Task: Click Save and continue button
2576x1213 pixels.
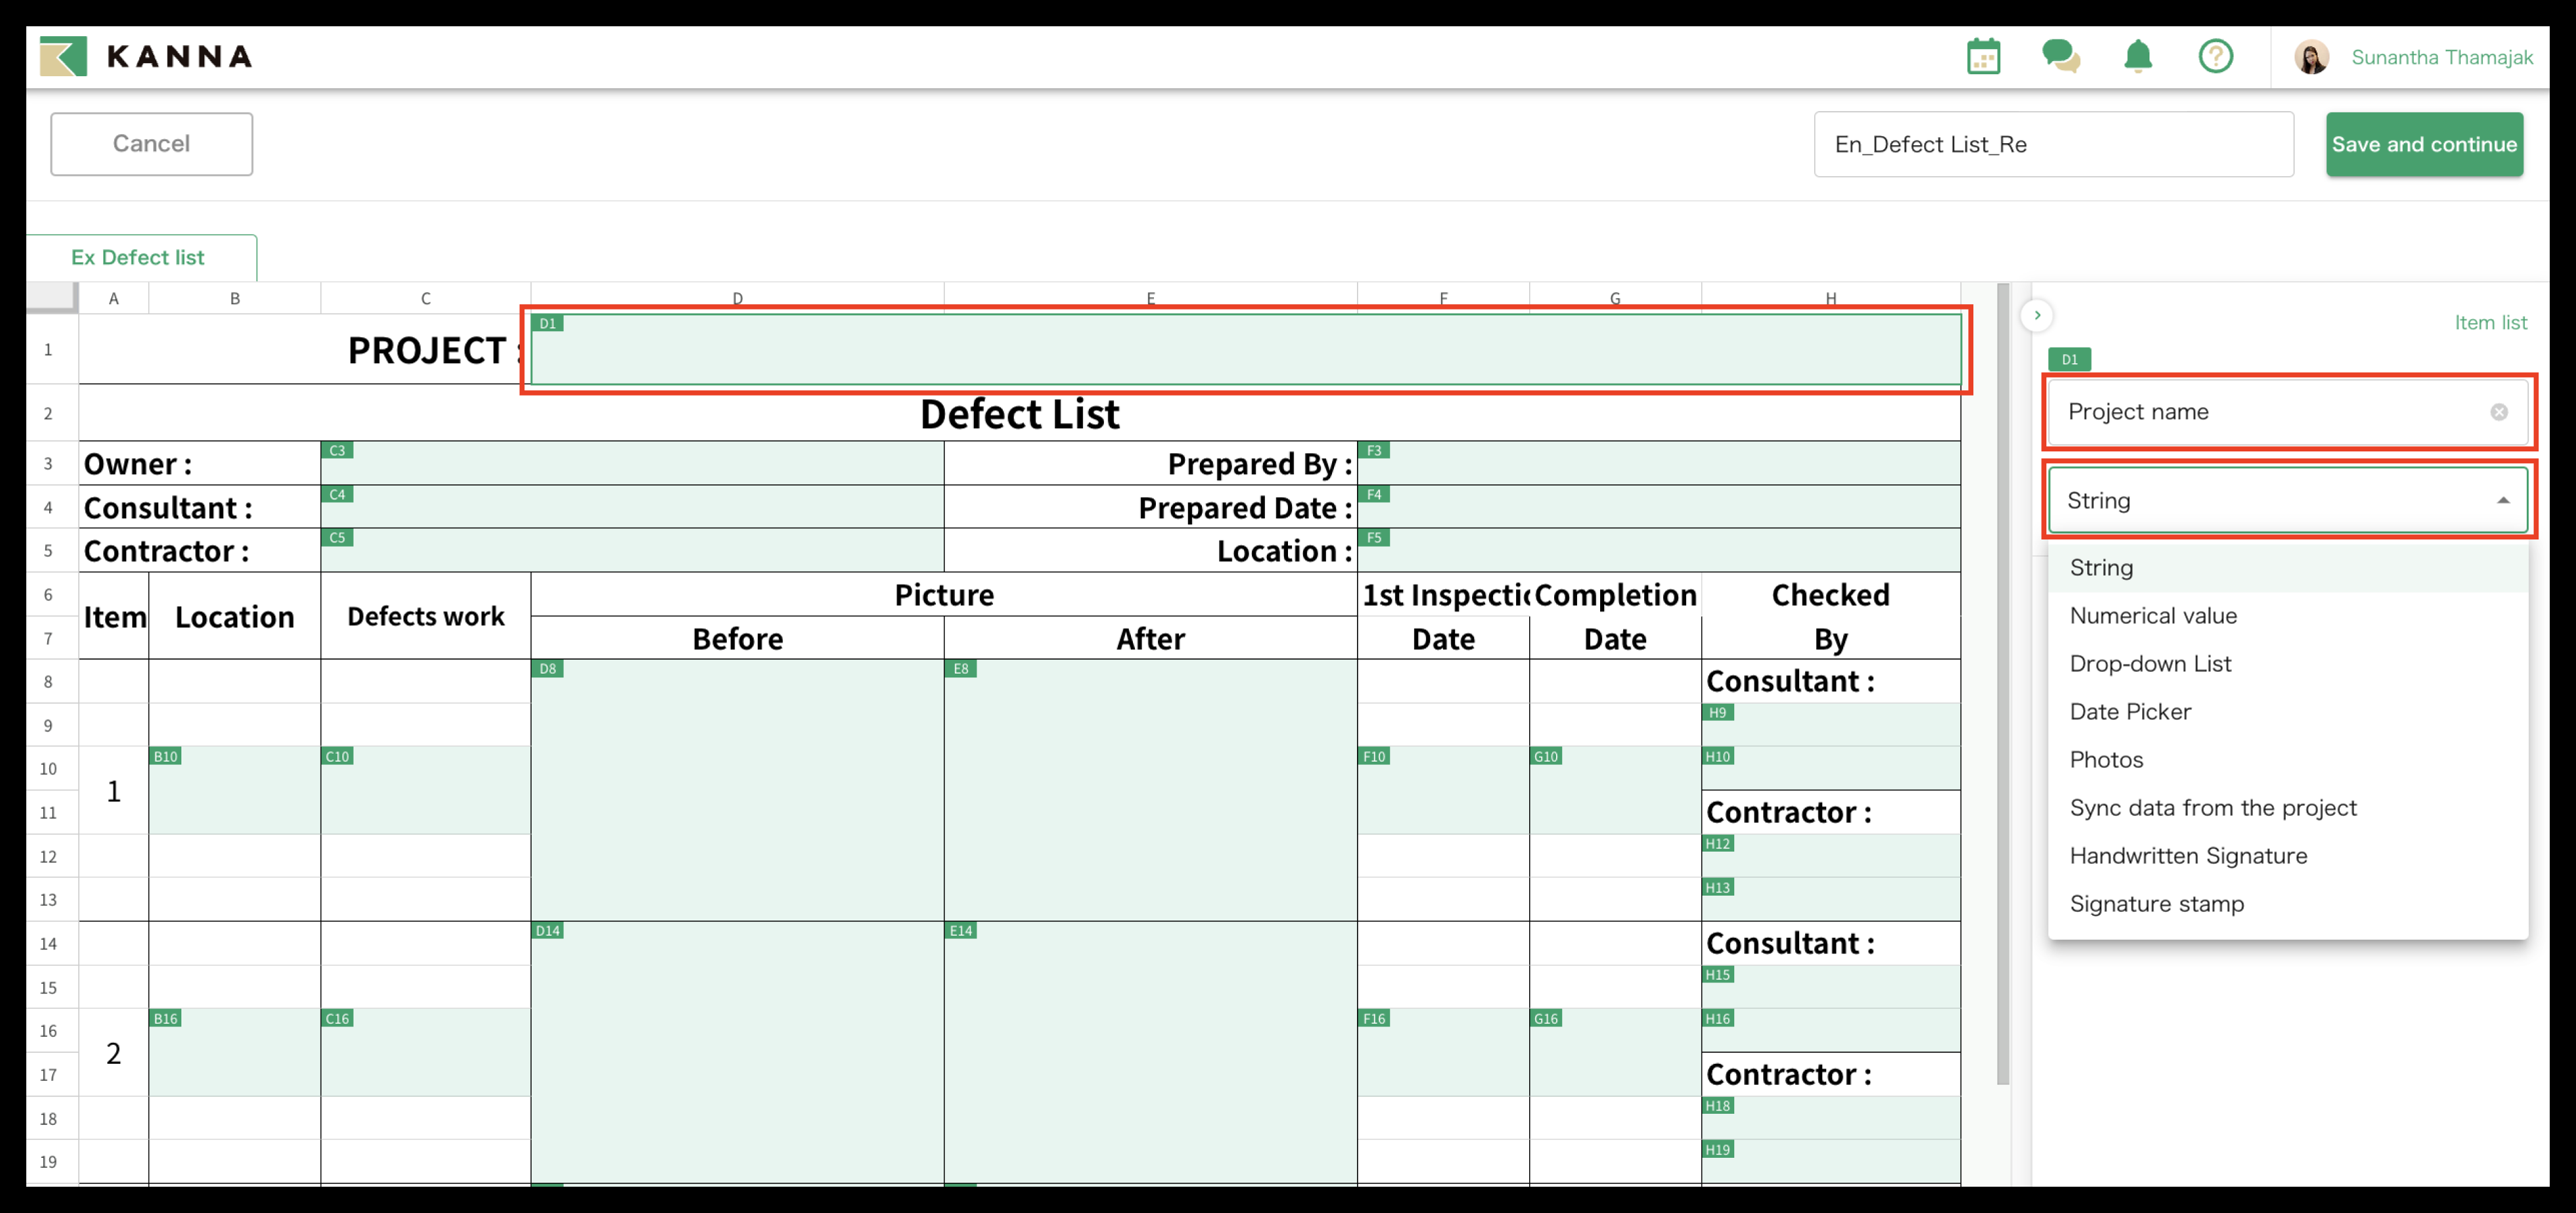Action: pos(2424,144)
